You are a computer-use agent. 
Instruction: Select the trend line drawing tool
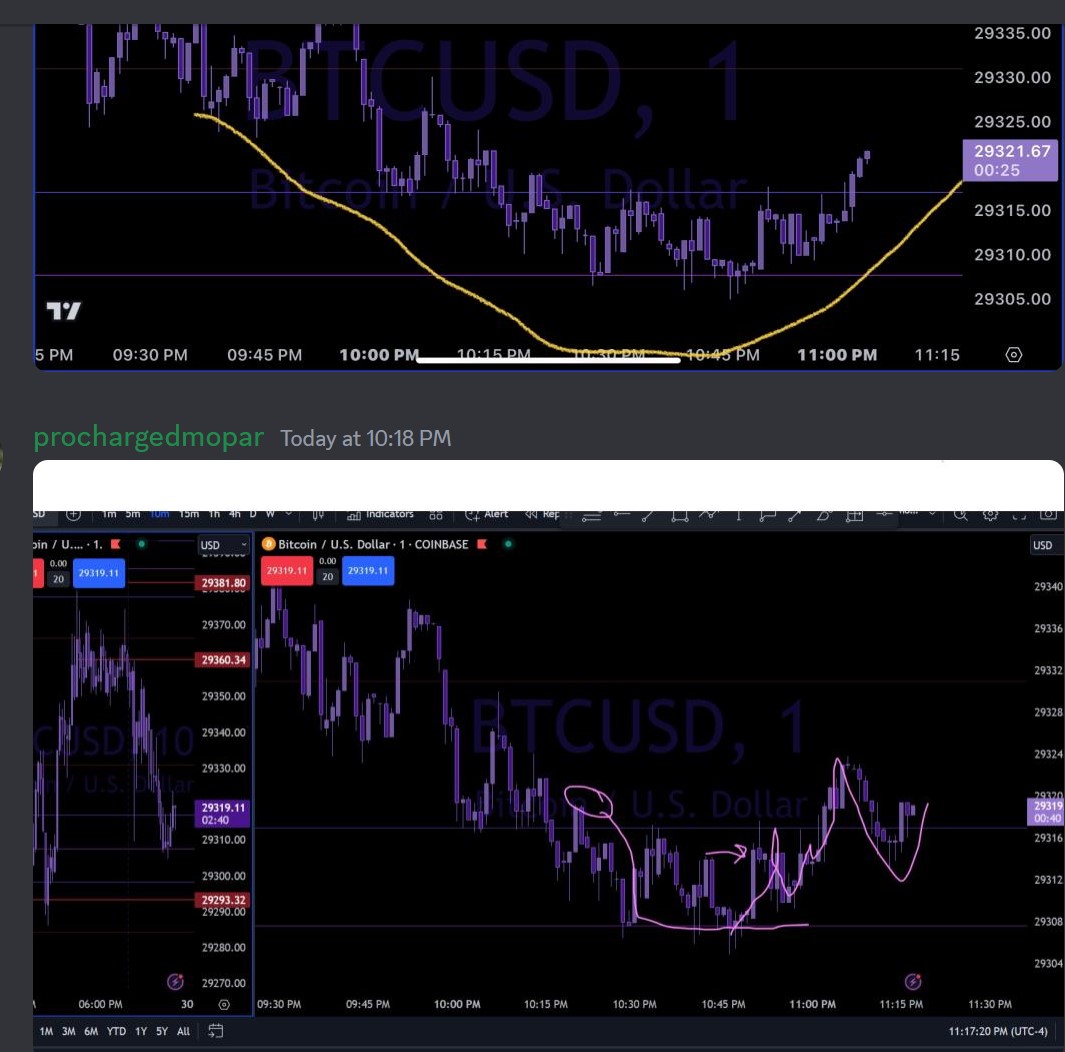pyautogui.click(x=647, y=515)
